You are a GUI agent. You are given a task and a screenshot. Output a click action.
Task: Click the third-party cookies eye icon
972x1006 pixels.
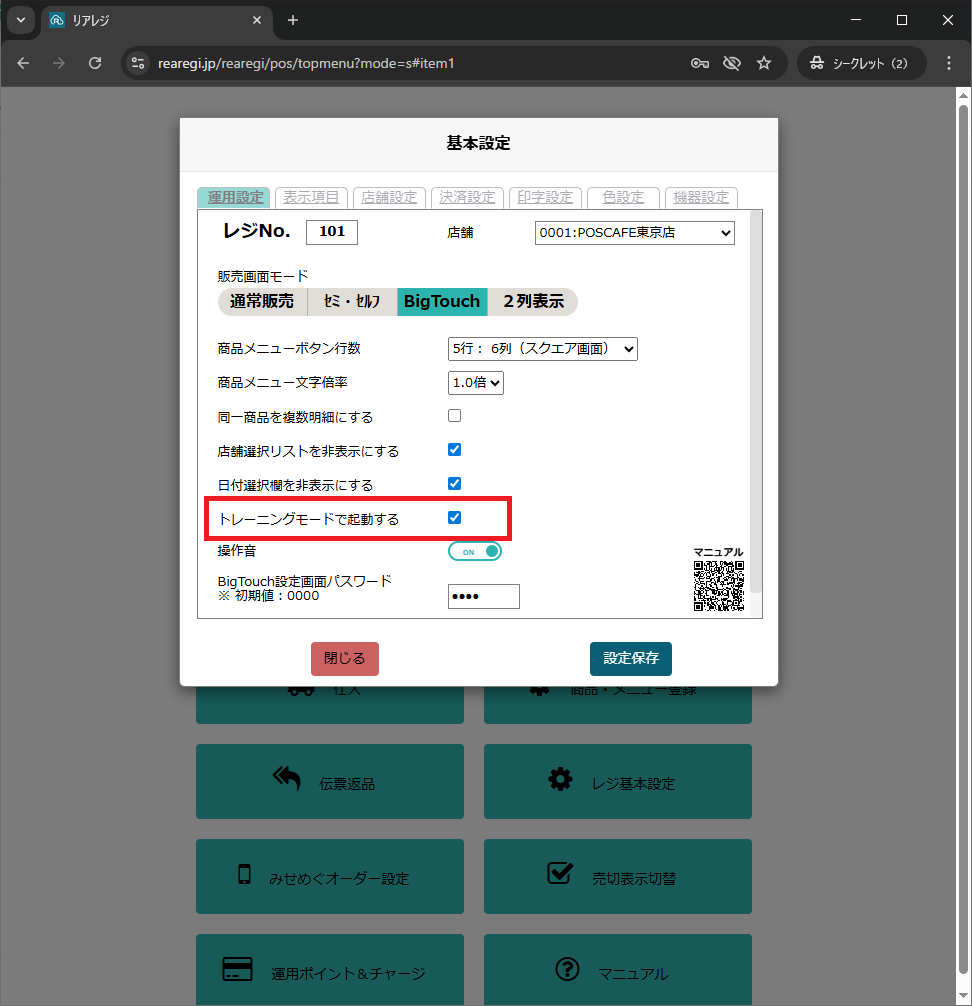(x=731, y=63)
